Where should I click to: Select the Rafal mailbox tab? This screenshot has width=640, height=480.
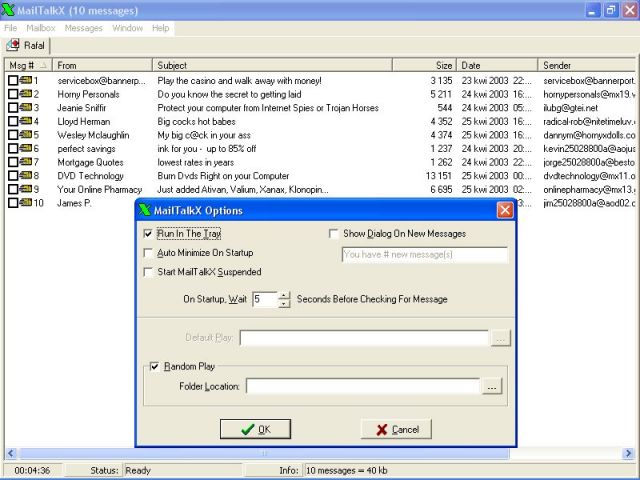pyautogui.click(x=27, y=45)
